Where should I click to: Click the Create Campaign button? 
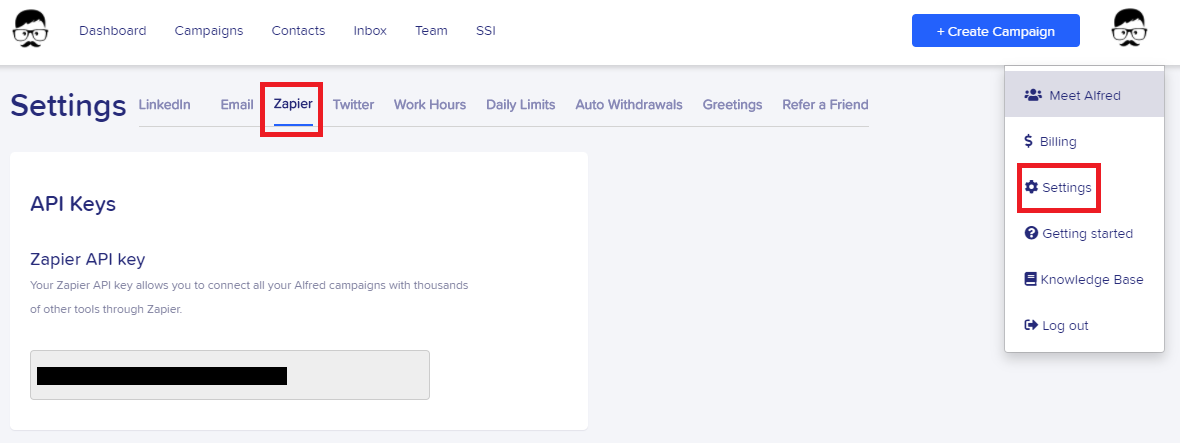tap(996, 31)
